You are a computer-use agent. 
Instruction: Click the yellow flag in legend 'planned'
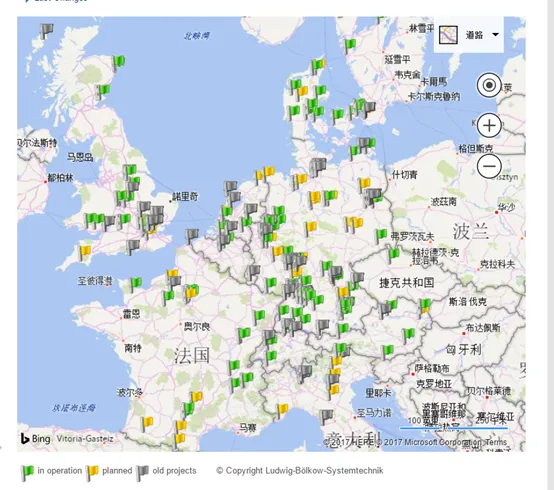coord(92,473)
